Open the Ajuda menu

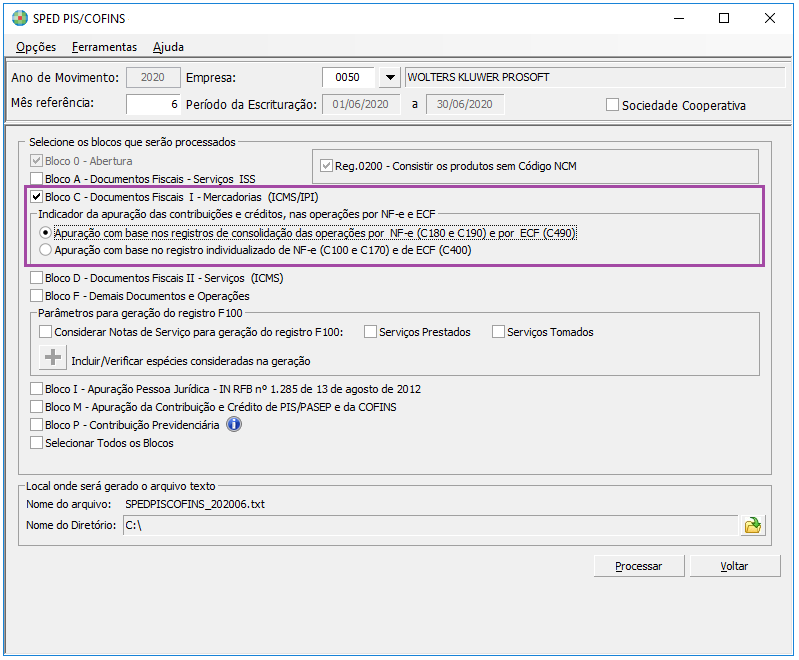coord(168,47)
